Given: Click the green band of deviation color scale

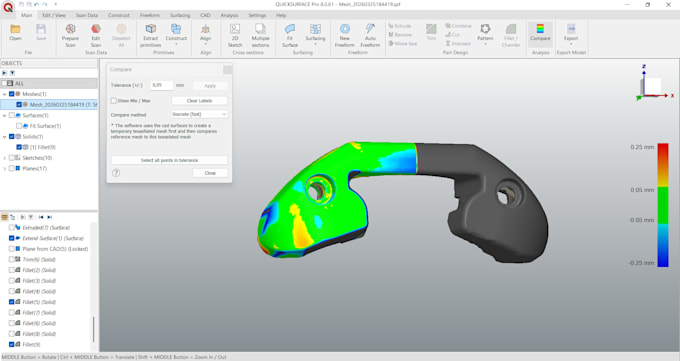Looking at the screenshot, I should pyautogui.click(x=663, y=205).
